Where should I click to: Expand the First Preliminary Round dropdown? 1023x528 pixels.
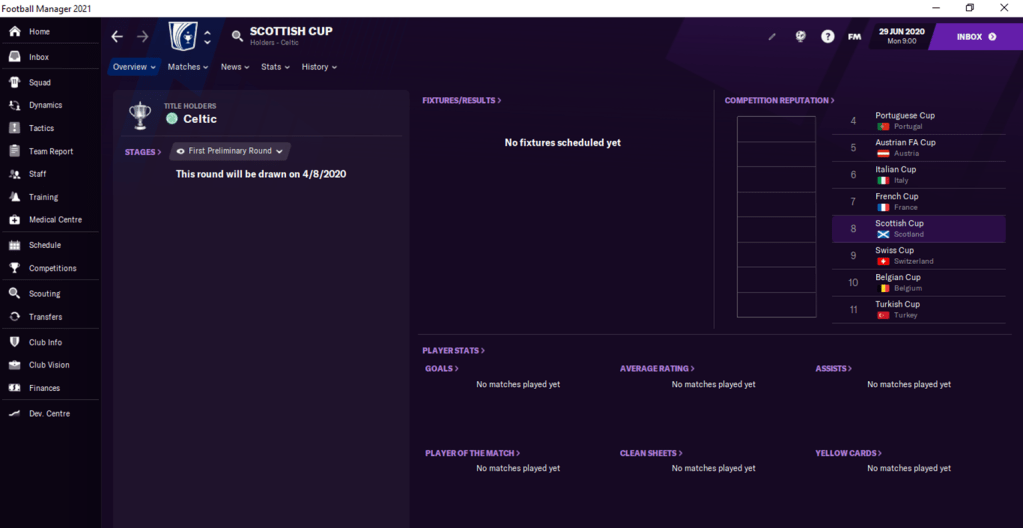[230, 151]
